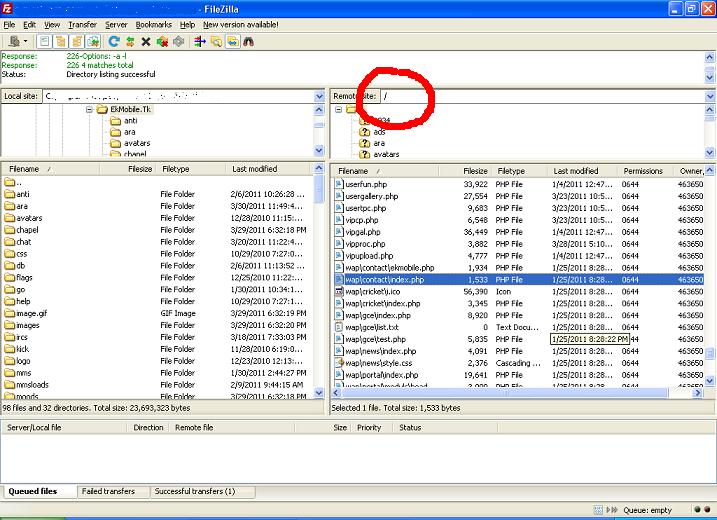717x520 pixels.
Task: Click the Refresh file lists icon
Action: coord(115,41)
